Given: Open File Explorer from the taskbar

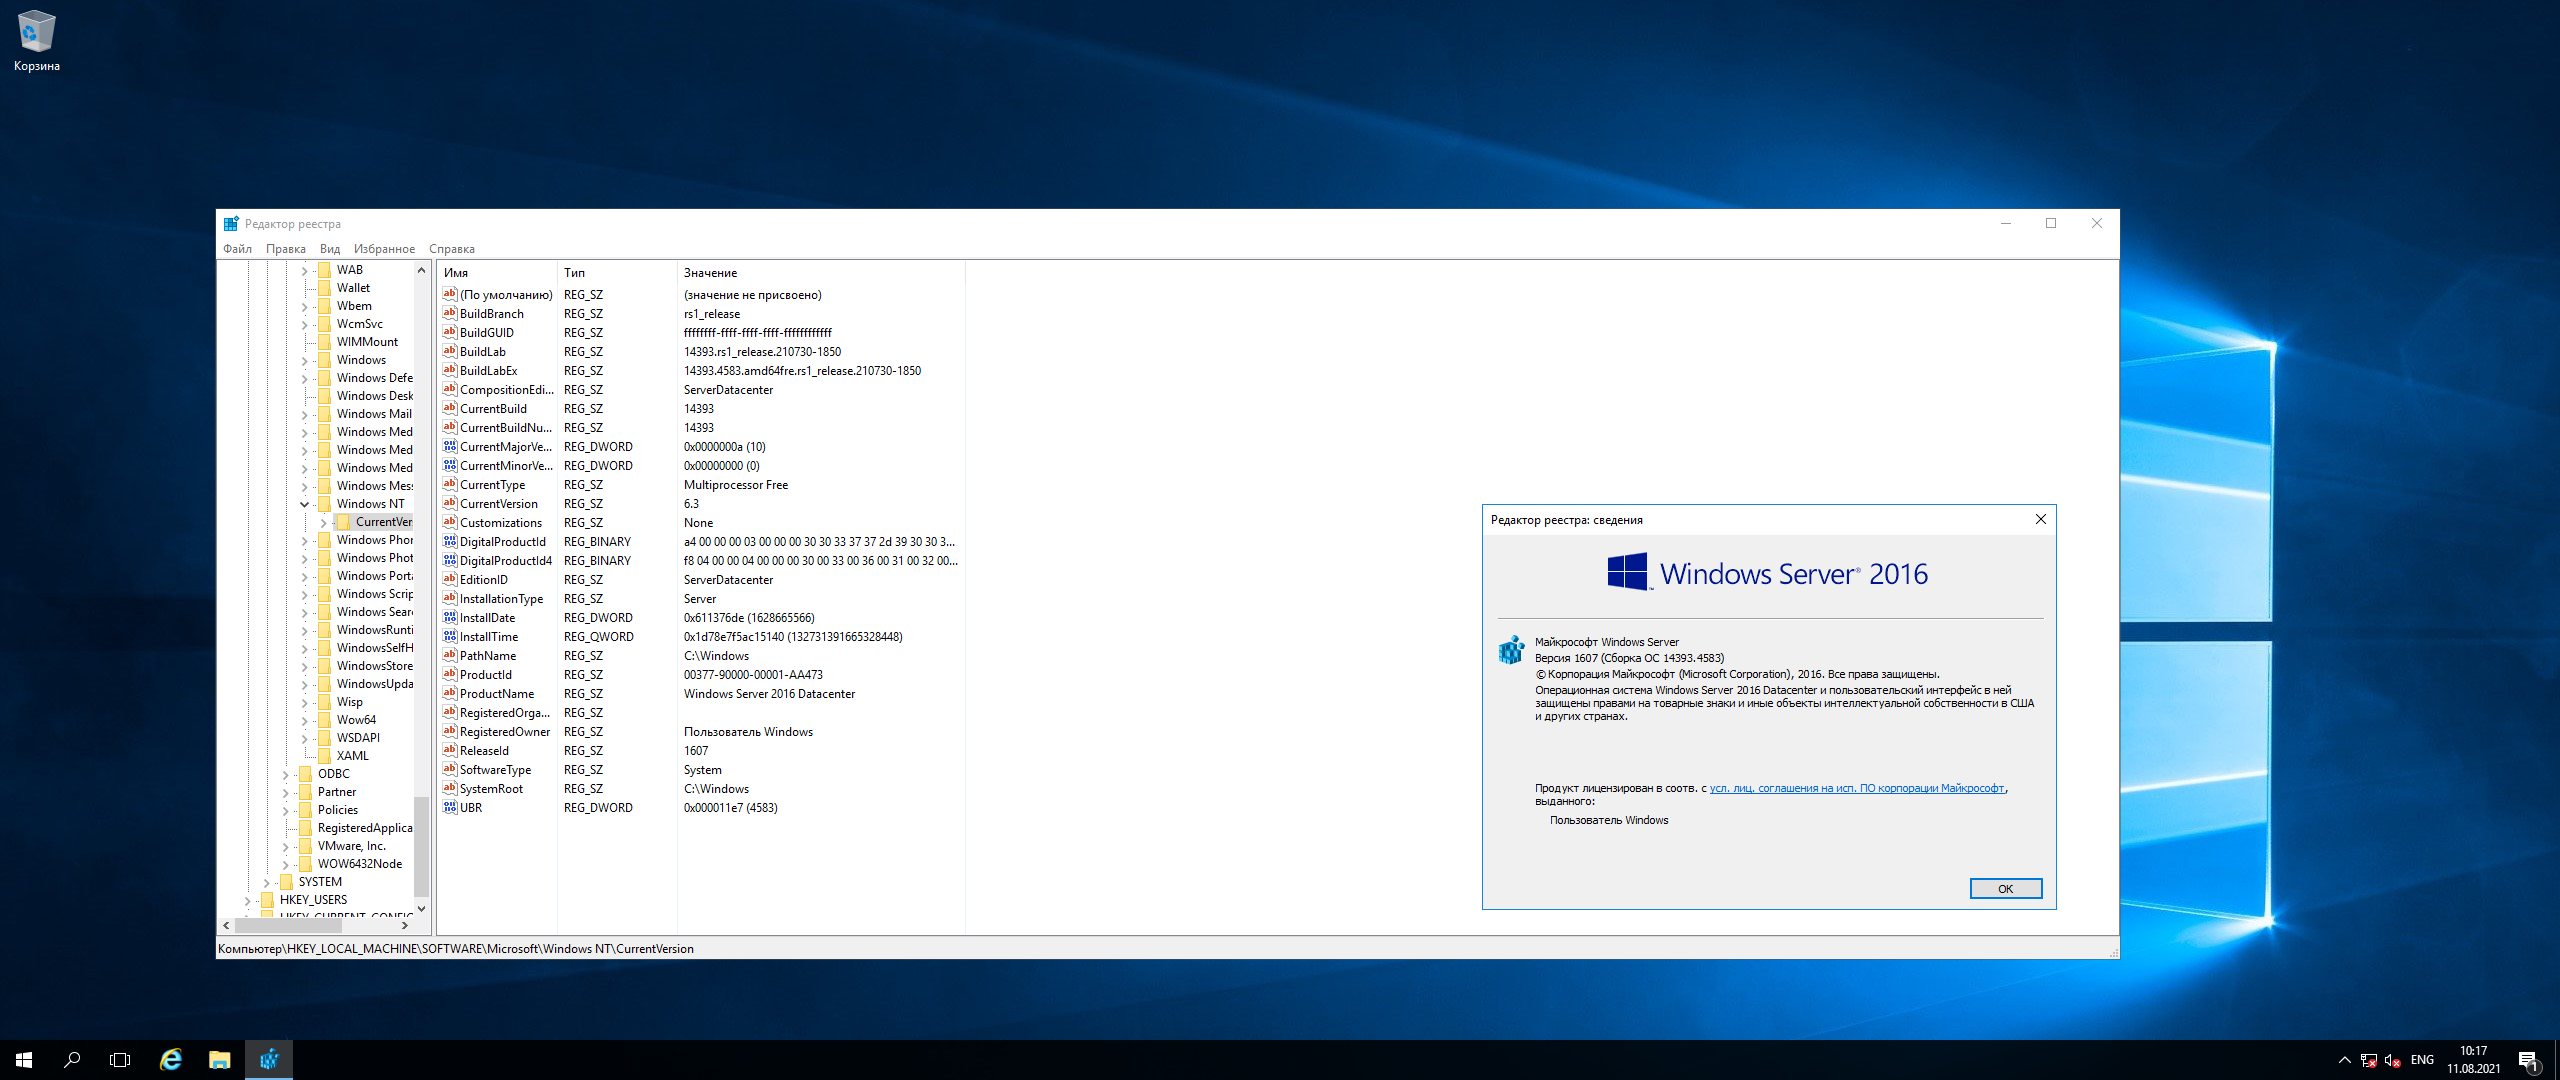Looking at the screenshot, I should coord(219,1060).
